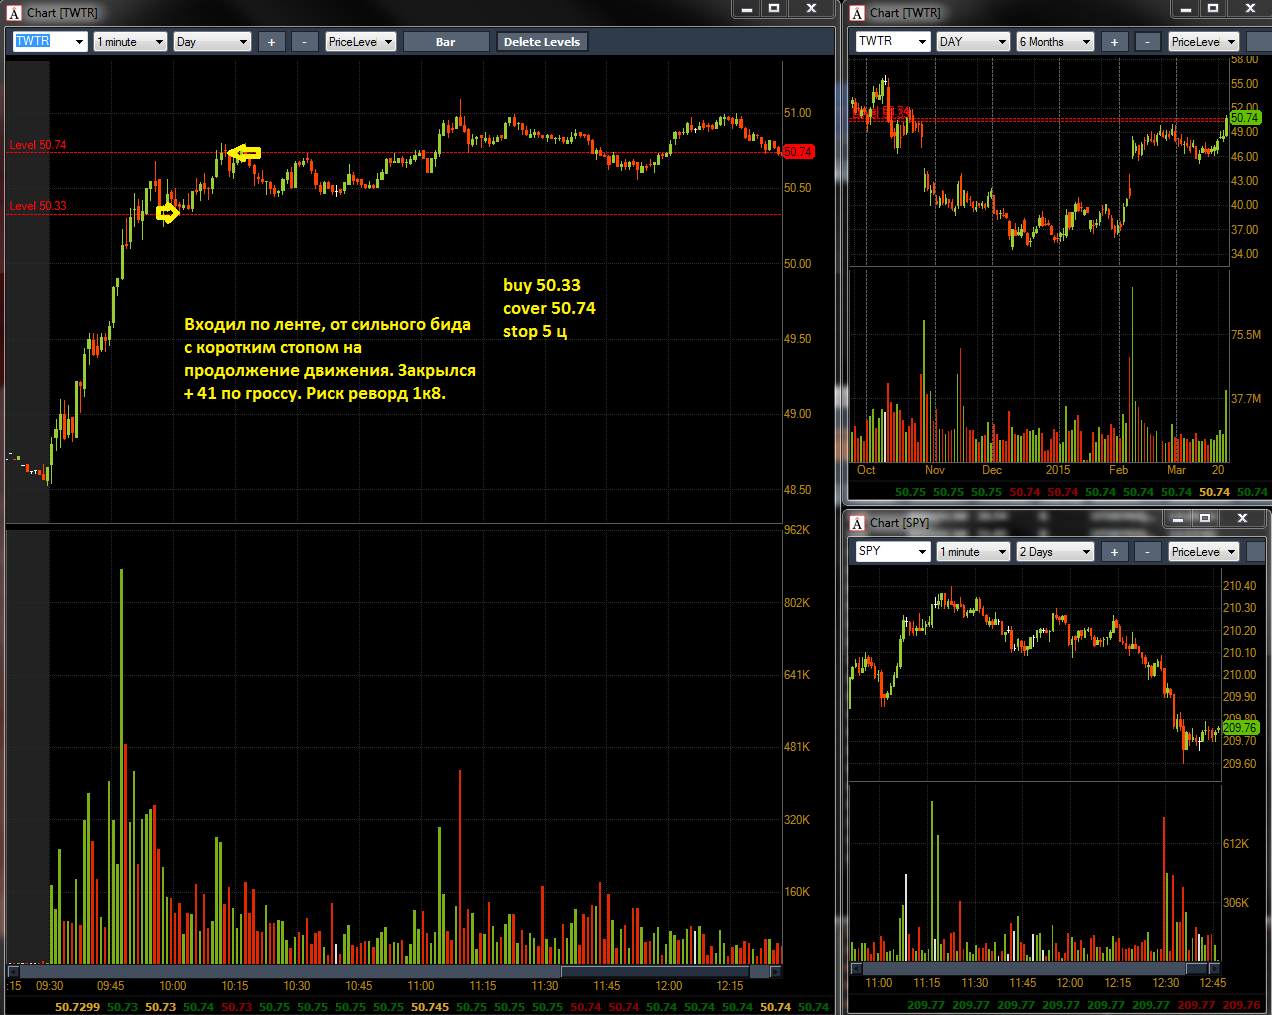This screenshot has height=1015, width=1272.
Task: Click the TWTR symbol input on main chart
Action: coord(50,42)
